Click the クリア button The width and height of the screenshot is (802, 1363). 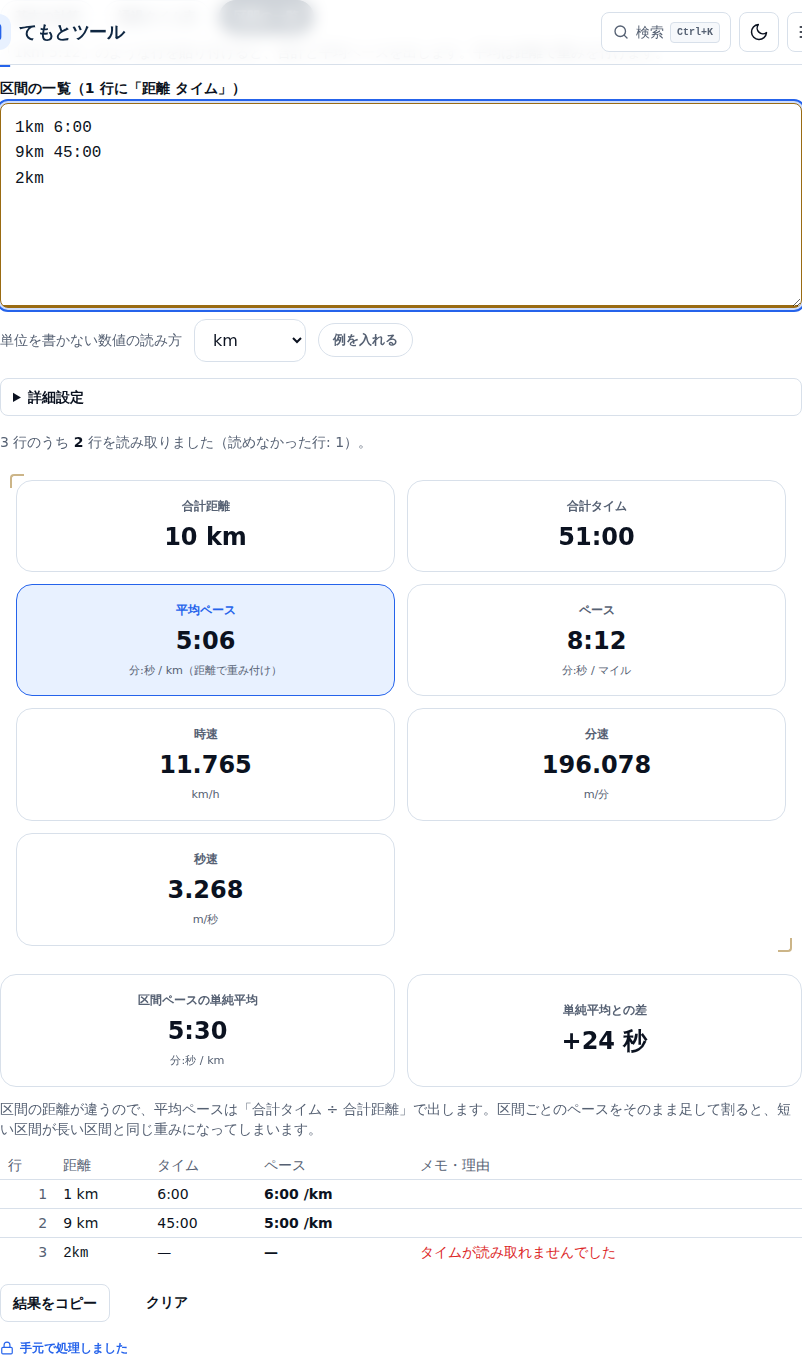click(x=167, y=1303)
